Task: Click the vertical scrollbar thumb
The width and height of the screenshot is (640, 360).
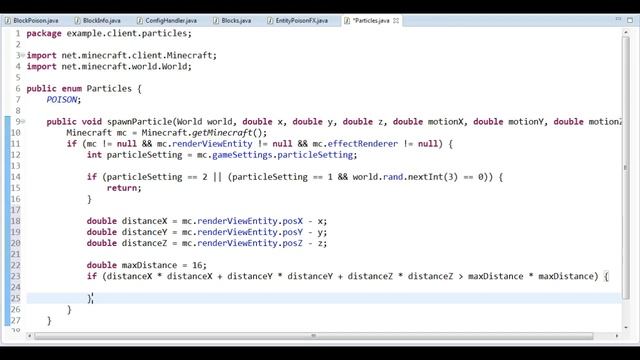Action: (x=626, y=167)
